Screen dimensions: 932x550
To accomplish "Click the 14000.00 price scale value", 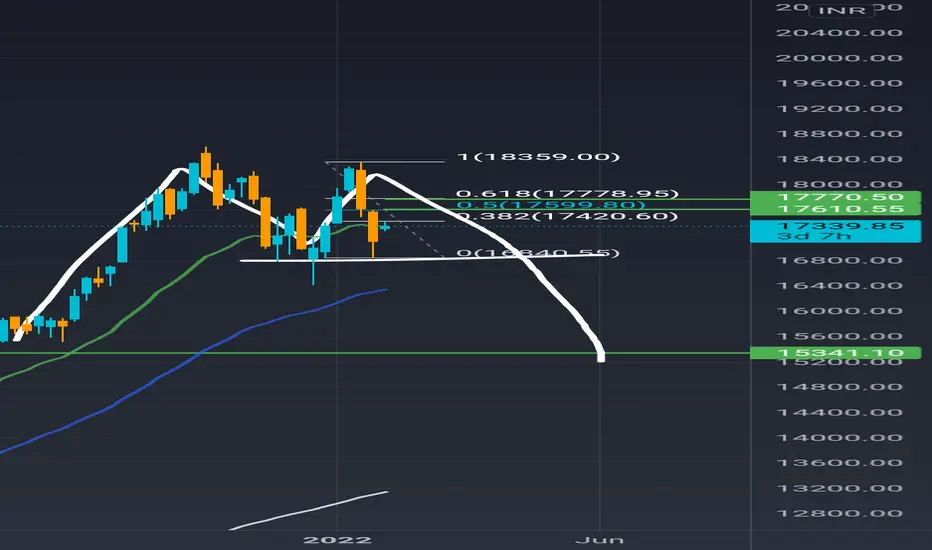I will (x=839, y=438).
